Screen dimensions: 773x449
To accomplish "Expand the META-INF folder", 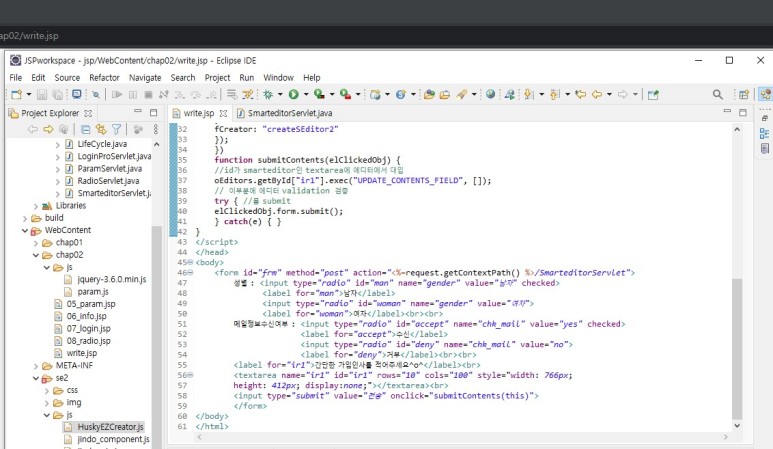I will click(35, 366).
